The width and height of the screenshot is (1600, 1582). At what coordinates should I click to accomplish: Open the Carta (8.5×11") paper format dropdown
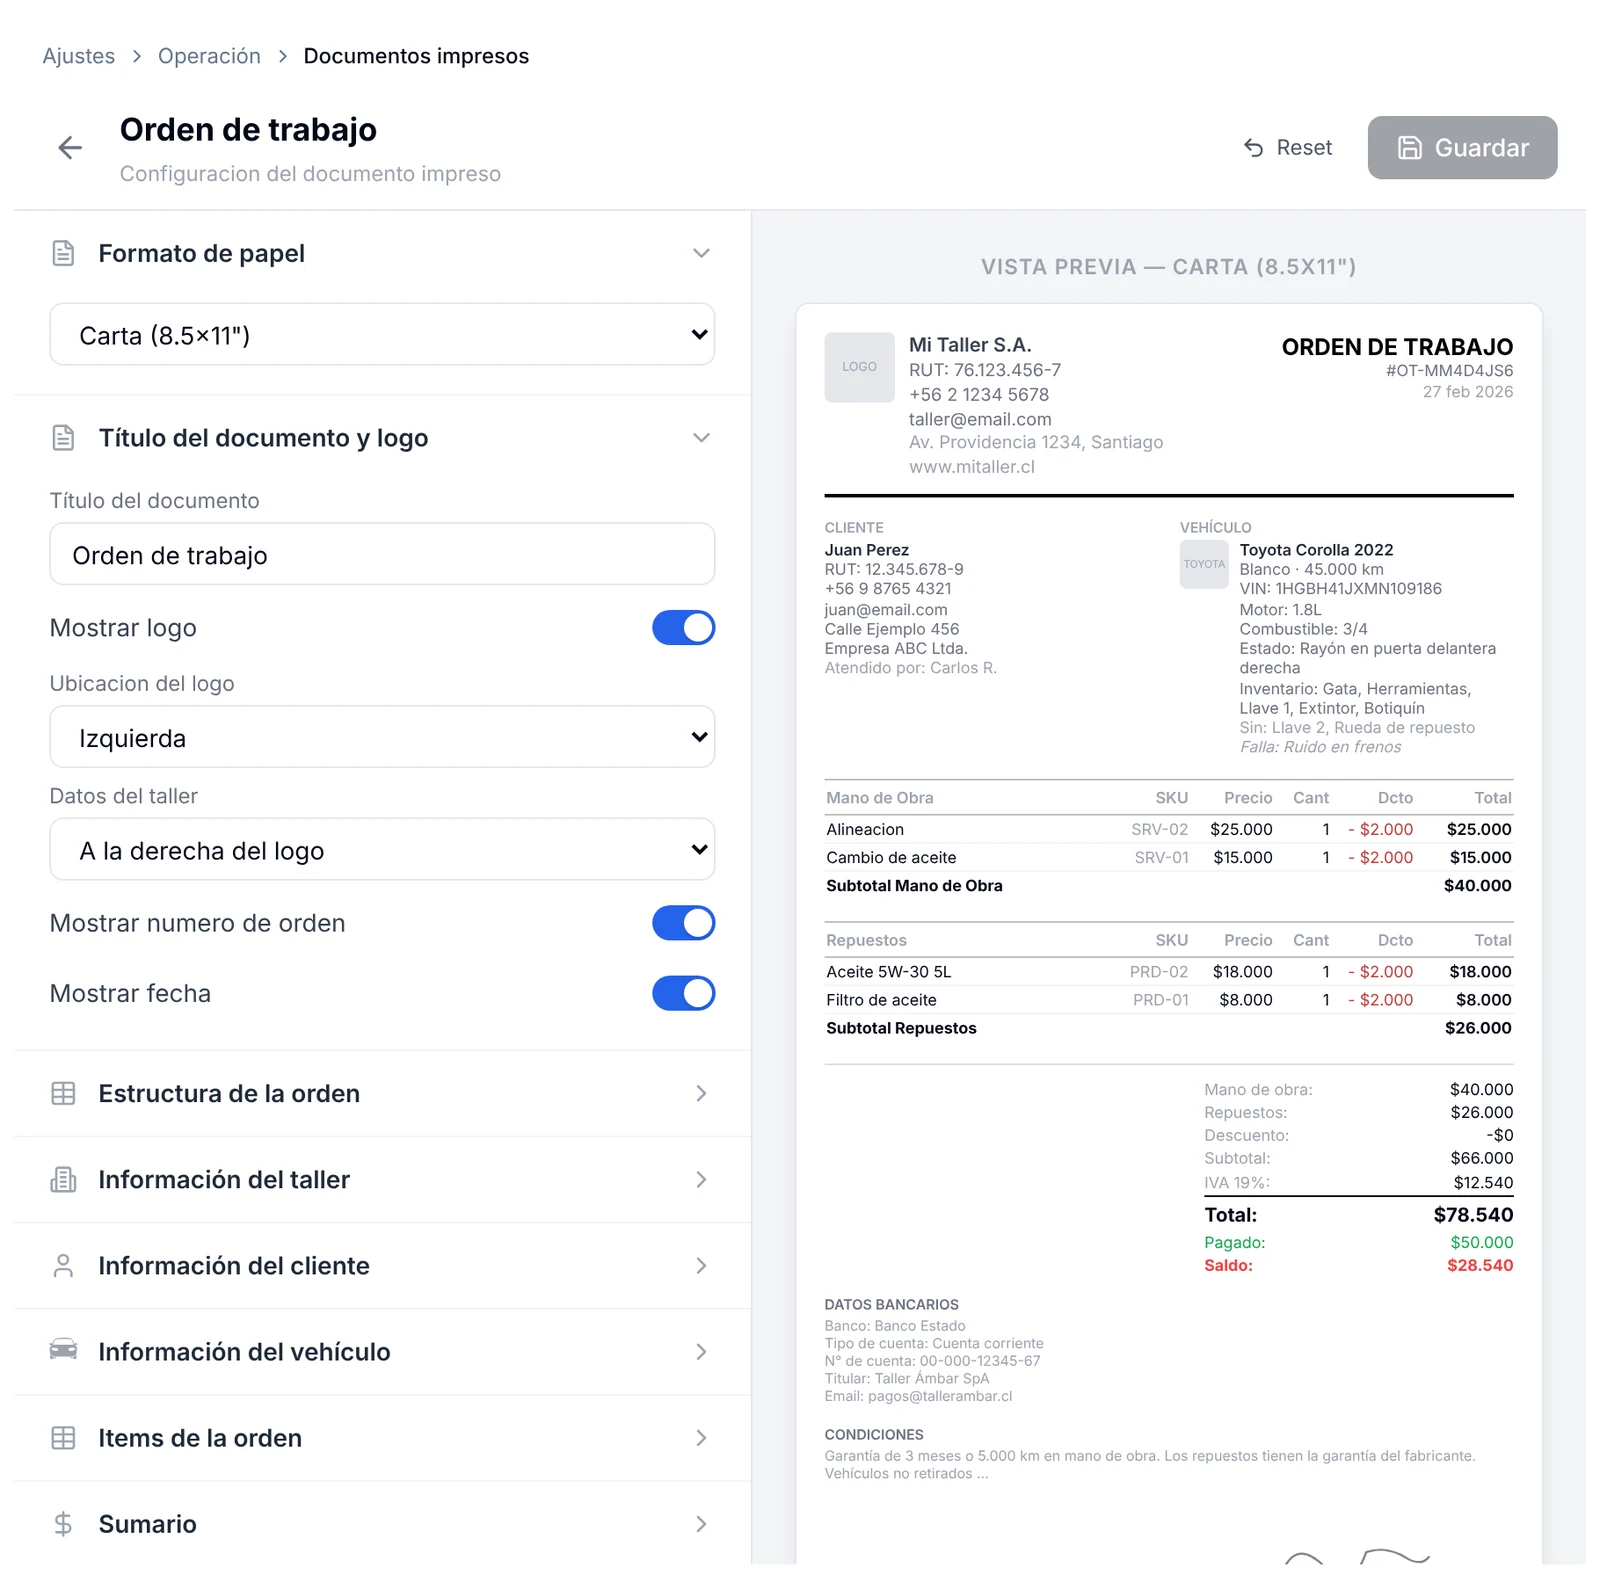(x=382, y=334)
